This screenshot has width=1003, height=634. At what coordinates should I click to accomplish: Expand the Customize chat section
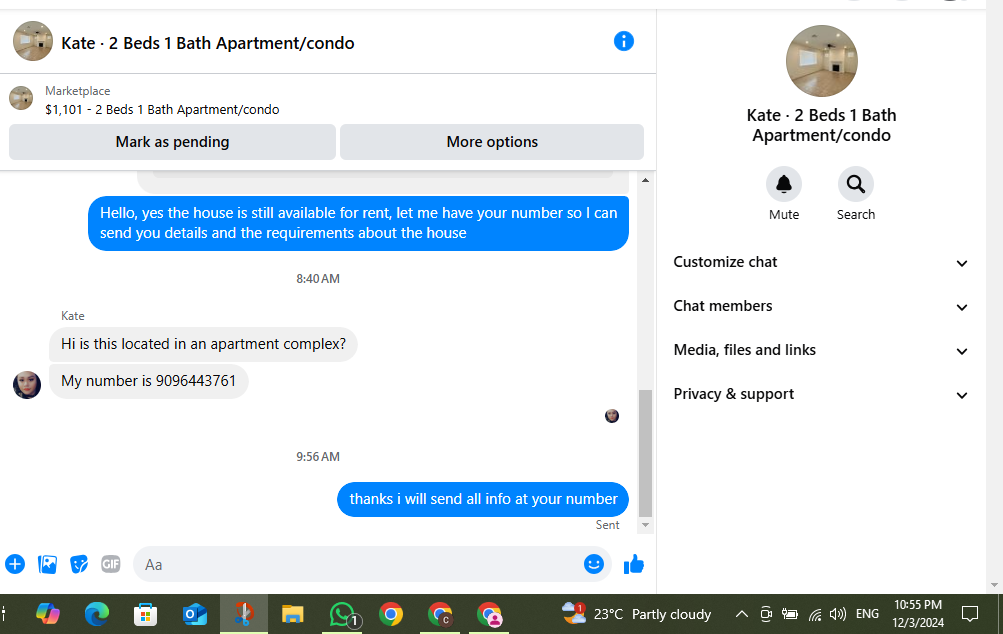821,262
